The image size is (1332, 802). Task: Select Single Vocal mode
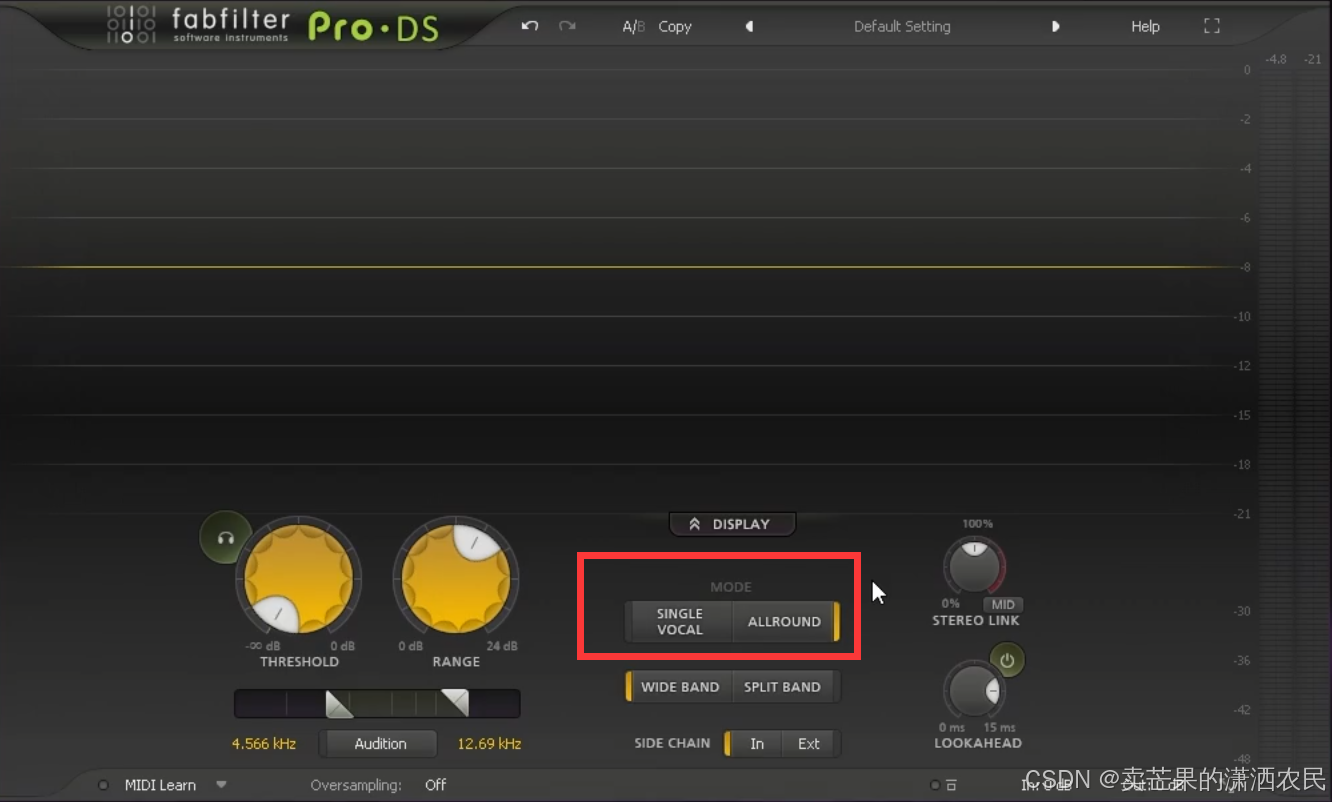click(x=679, y=621)
